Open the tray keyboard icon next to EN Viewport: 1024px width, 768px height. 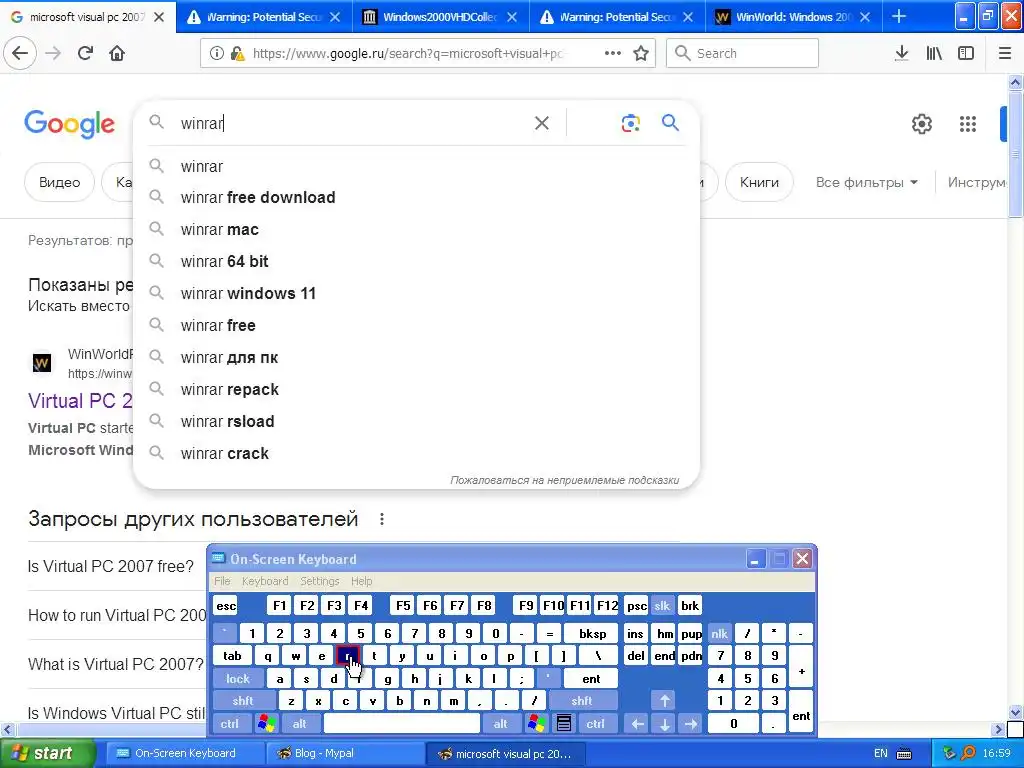tap(904, 754)
